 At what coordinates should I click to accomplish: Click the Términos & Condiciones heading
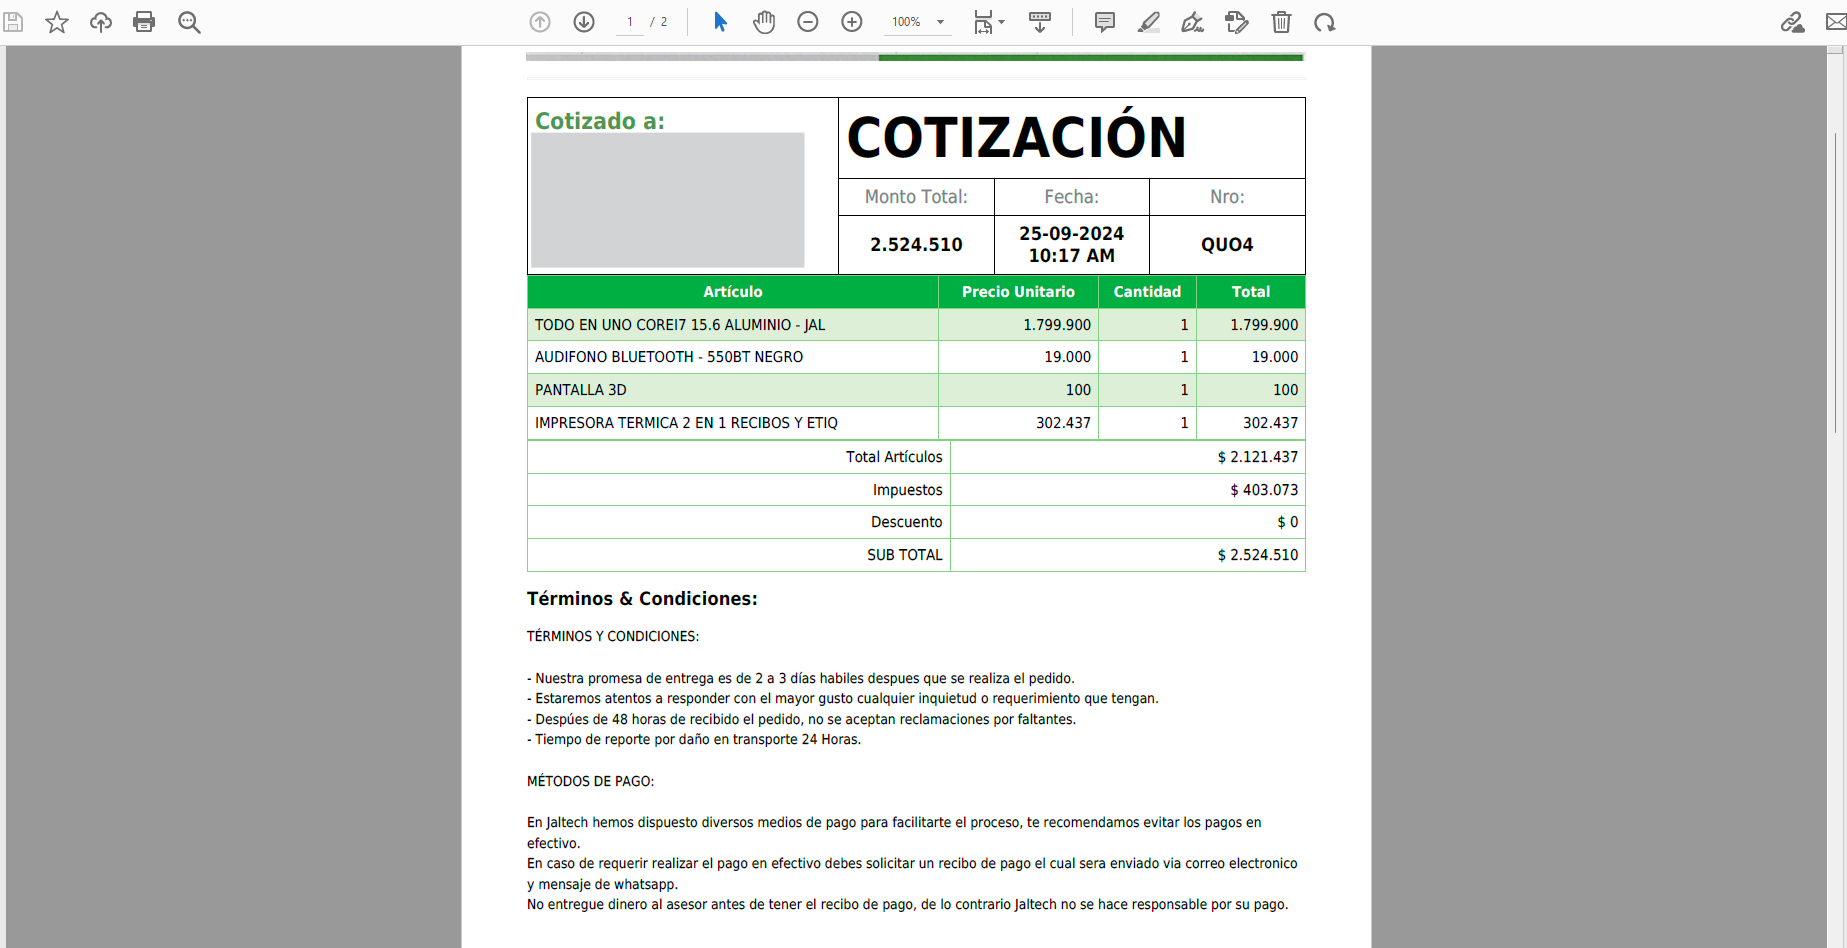click(x=642, y=599)
